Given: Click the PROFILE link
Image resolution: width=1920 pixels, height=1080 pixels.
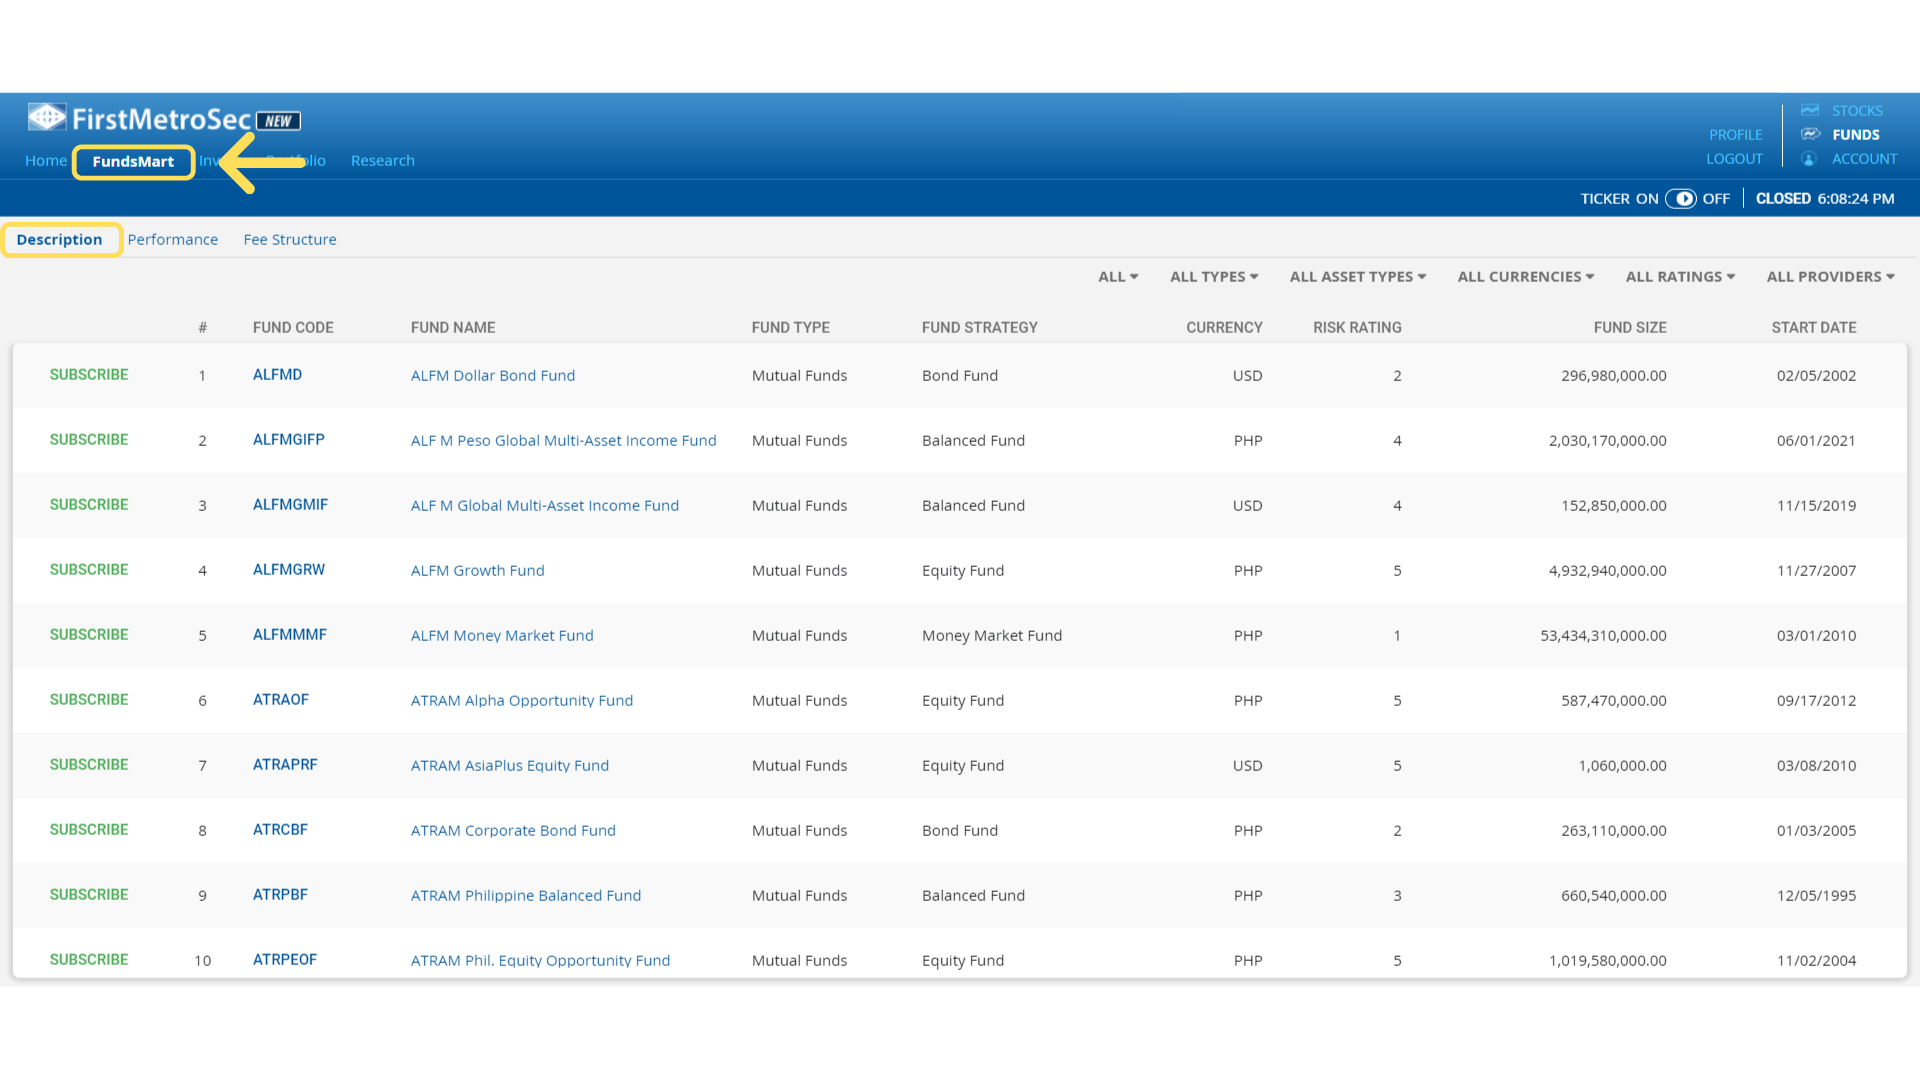Looking at the screenshot, I should click(x=1735, y=135).
